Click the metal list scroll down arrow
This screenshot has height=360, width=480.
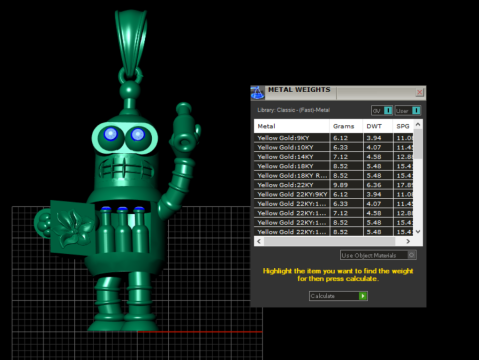point(418,232)
